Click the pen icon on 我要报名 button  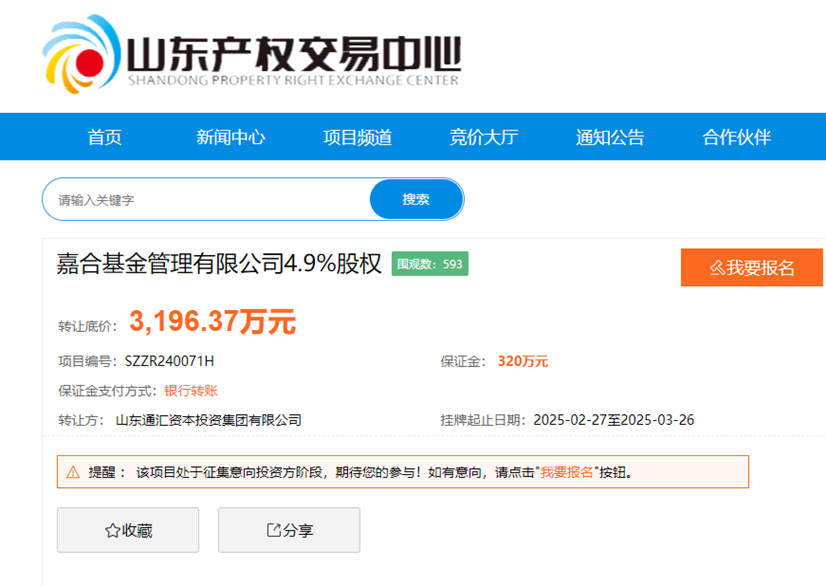717,267
